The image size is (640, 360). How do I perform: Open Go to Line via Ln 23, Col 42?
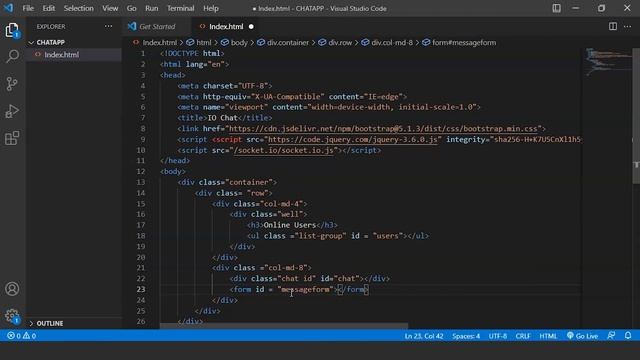[x=423, y=336]
